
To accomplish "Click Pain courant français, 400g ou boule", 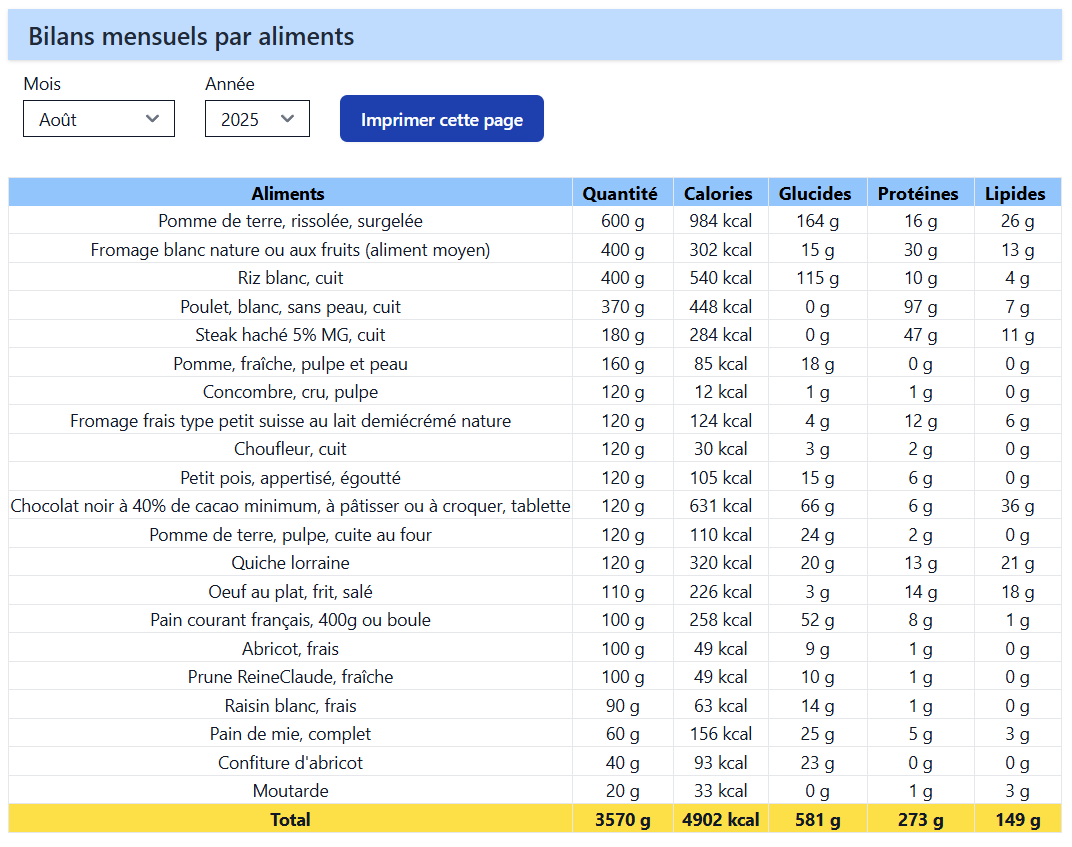I will (x=290, y=620).
